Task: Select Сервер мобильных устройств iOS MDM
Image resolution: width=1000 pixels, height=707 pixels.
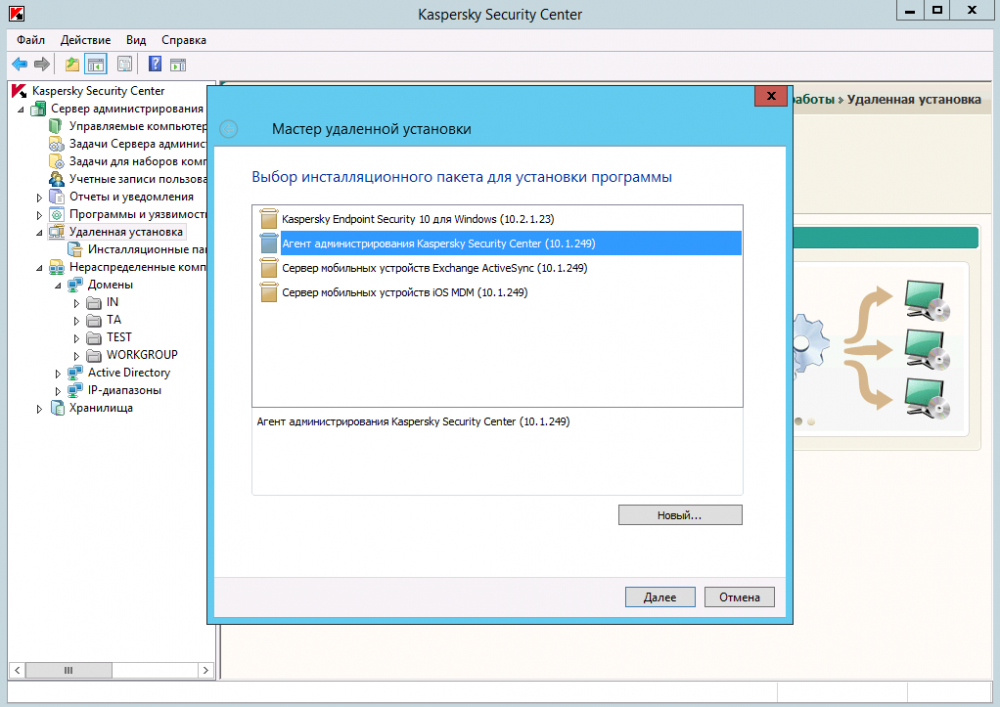Action: 497,293
